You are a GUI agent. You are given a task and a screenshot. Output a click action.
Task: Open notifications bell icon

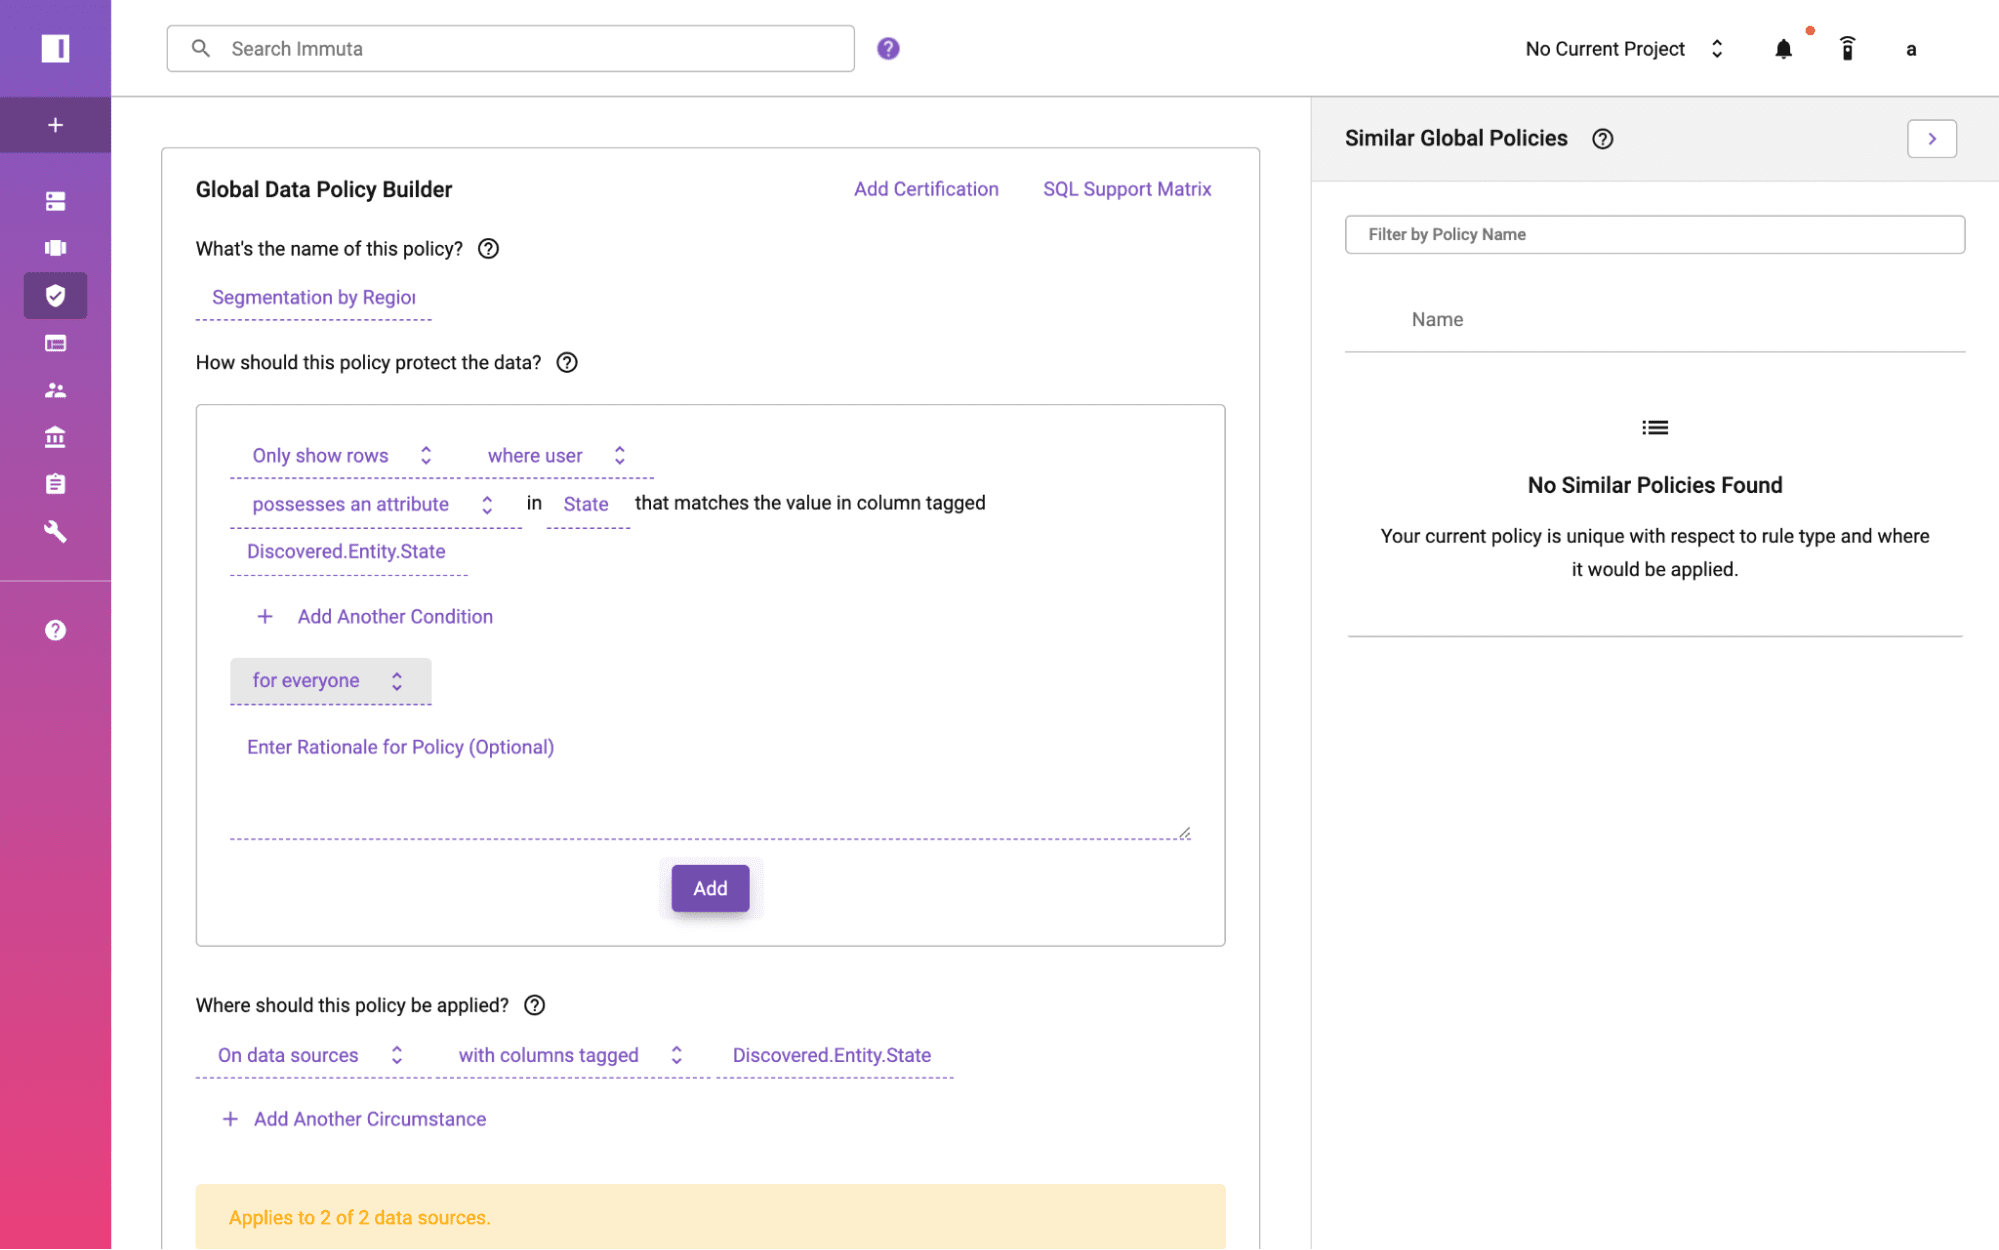(x=1783, y=49)
